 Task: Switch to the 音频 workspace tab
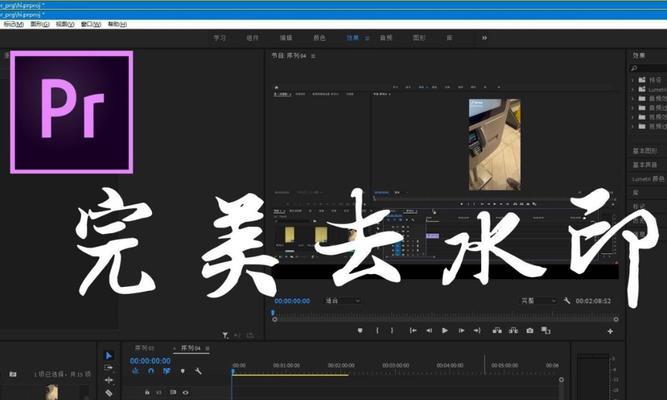386,38
